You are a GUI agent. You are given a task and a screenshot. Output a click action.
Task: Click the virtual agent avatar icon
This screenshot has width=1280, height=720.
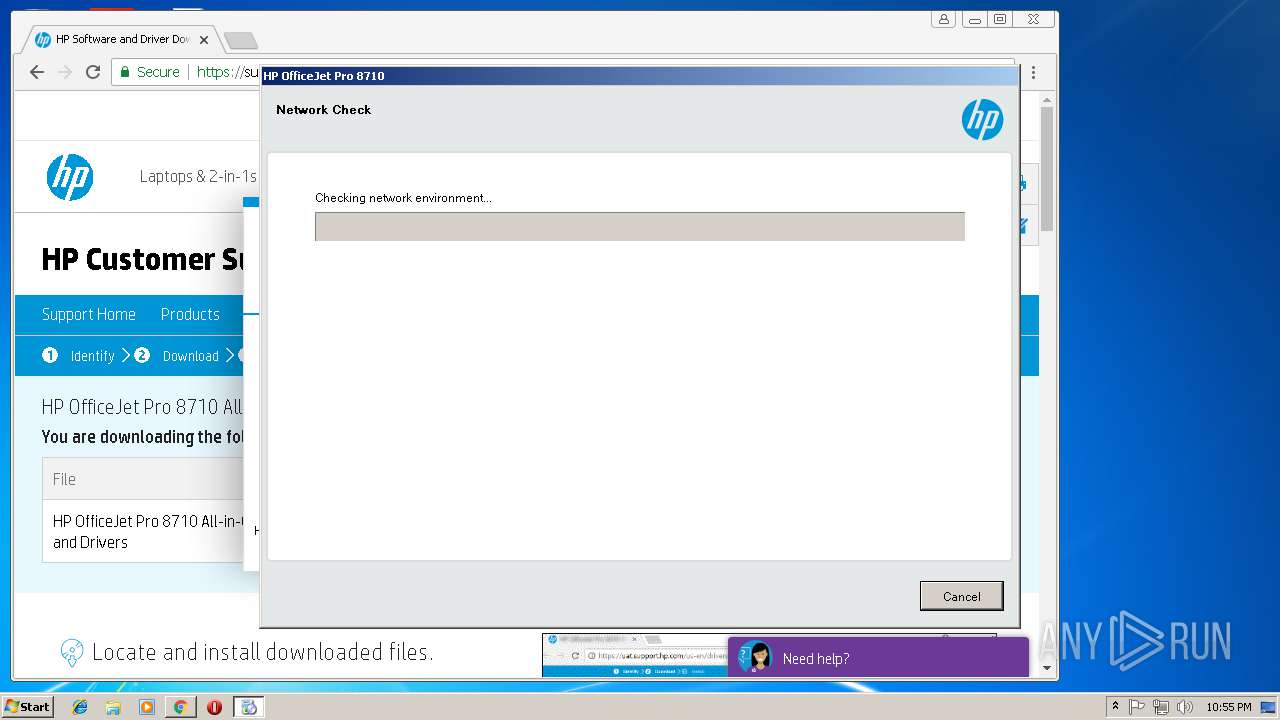[756, 657]
